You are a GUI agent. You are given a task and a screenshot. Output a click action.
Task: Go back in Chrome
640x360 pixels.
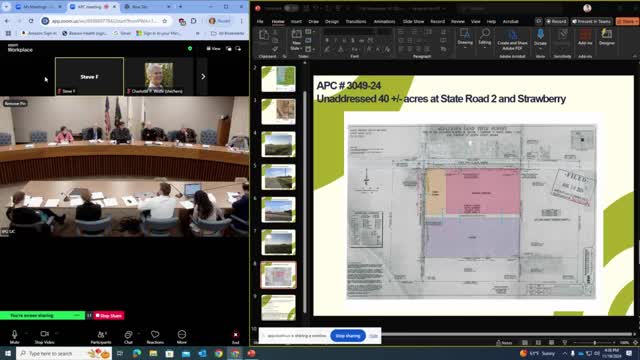coord(7,21)
